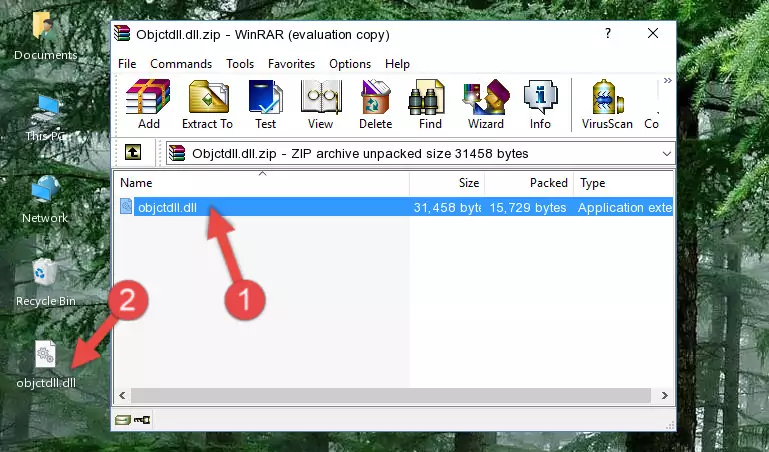Click the objctdll.dll row file icon
The image size is (769, 452).
click(126, 206)
